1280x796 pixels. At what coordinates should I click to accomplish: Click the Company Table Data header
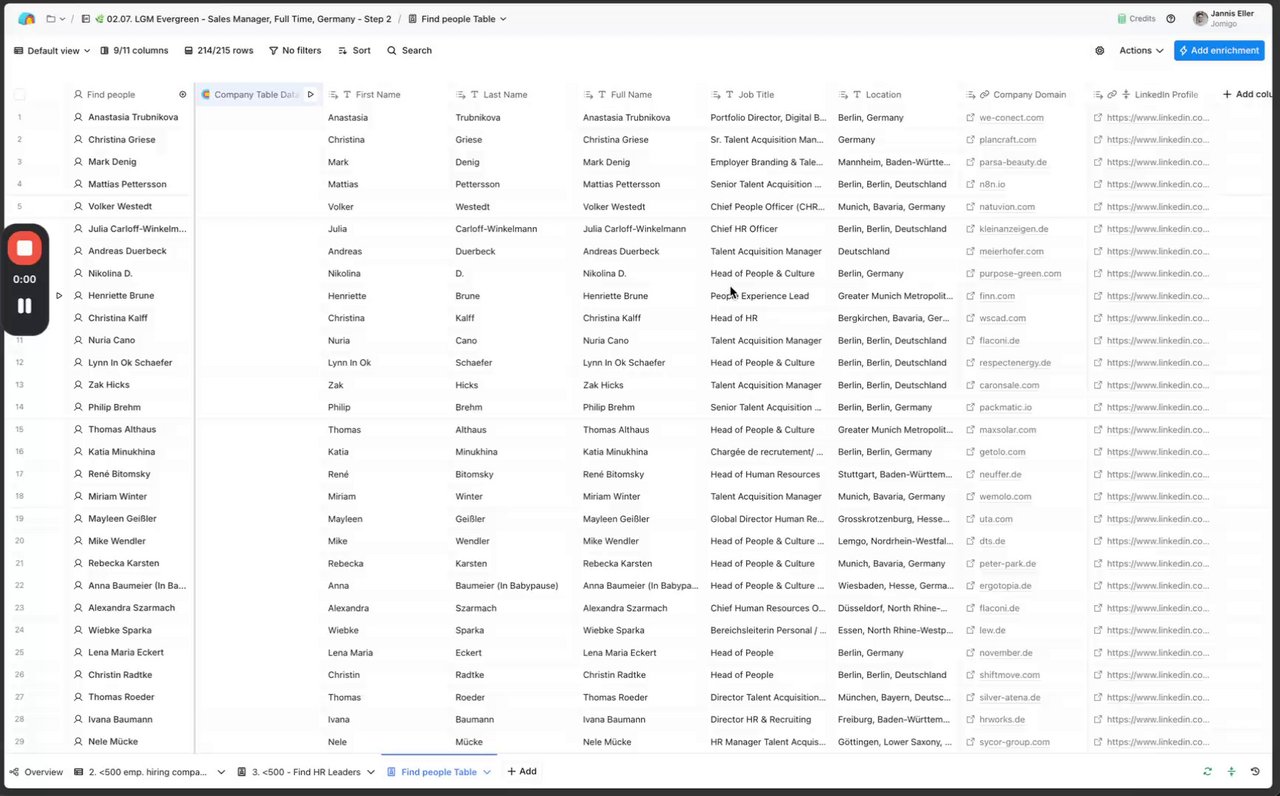tap(258, 95)
